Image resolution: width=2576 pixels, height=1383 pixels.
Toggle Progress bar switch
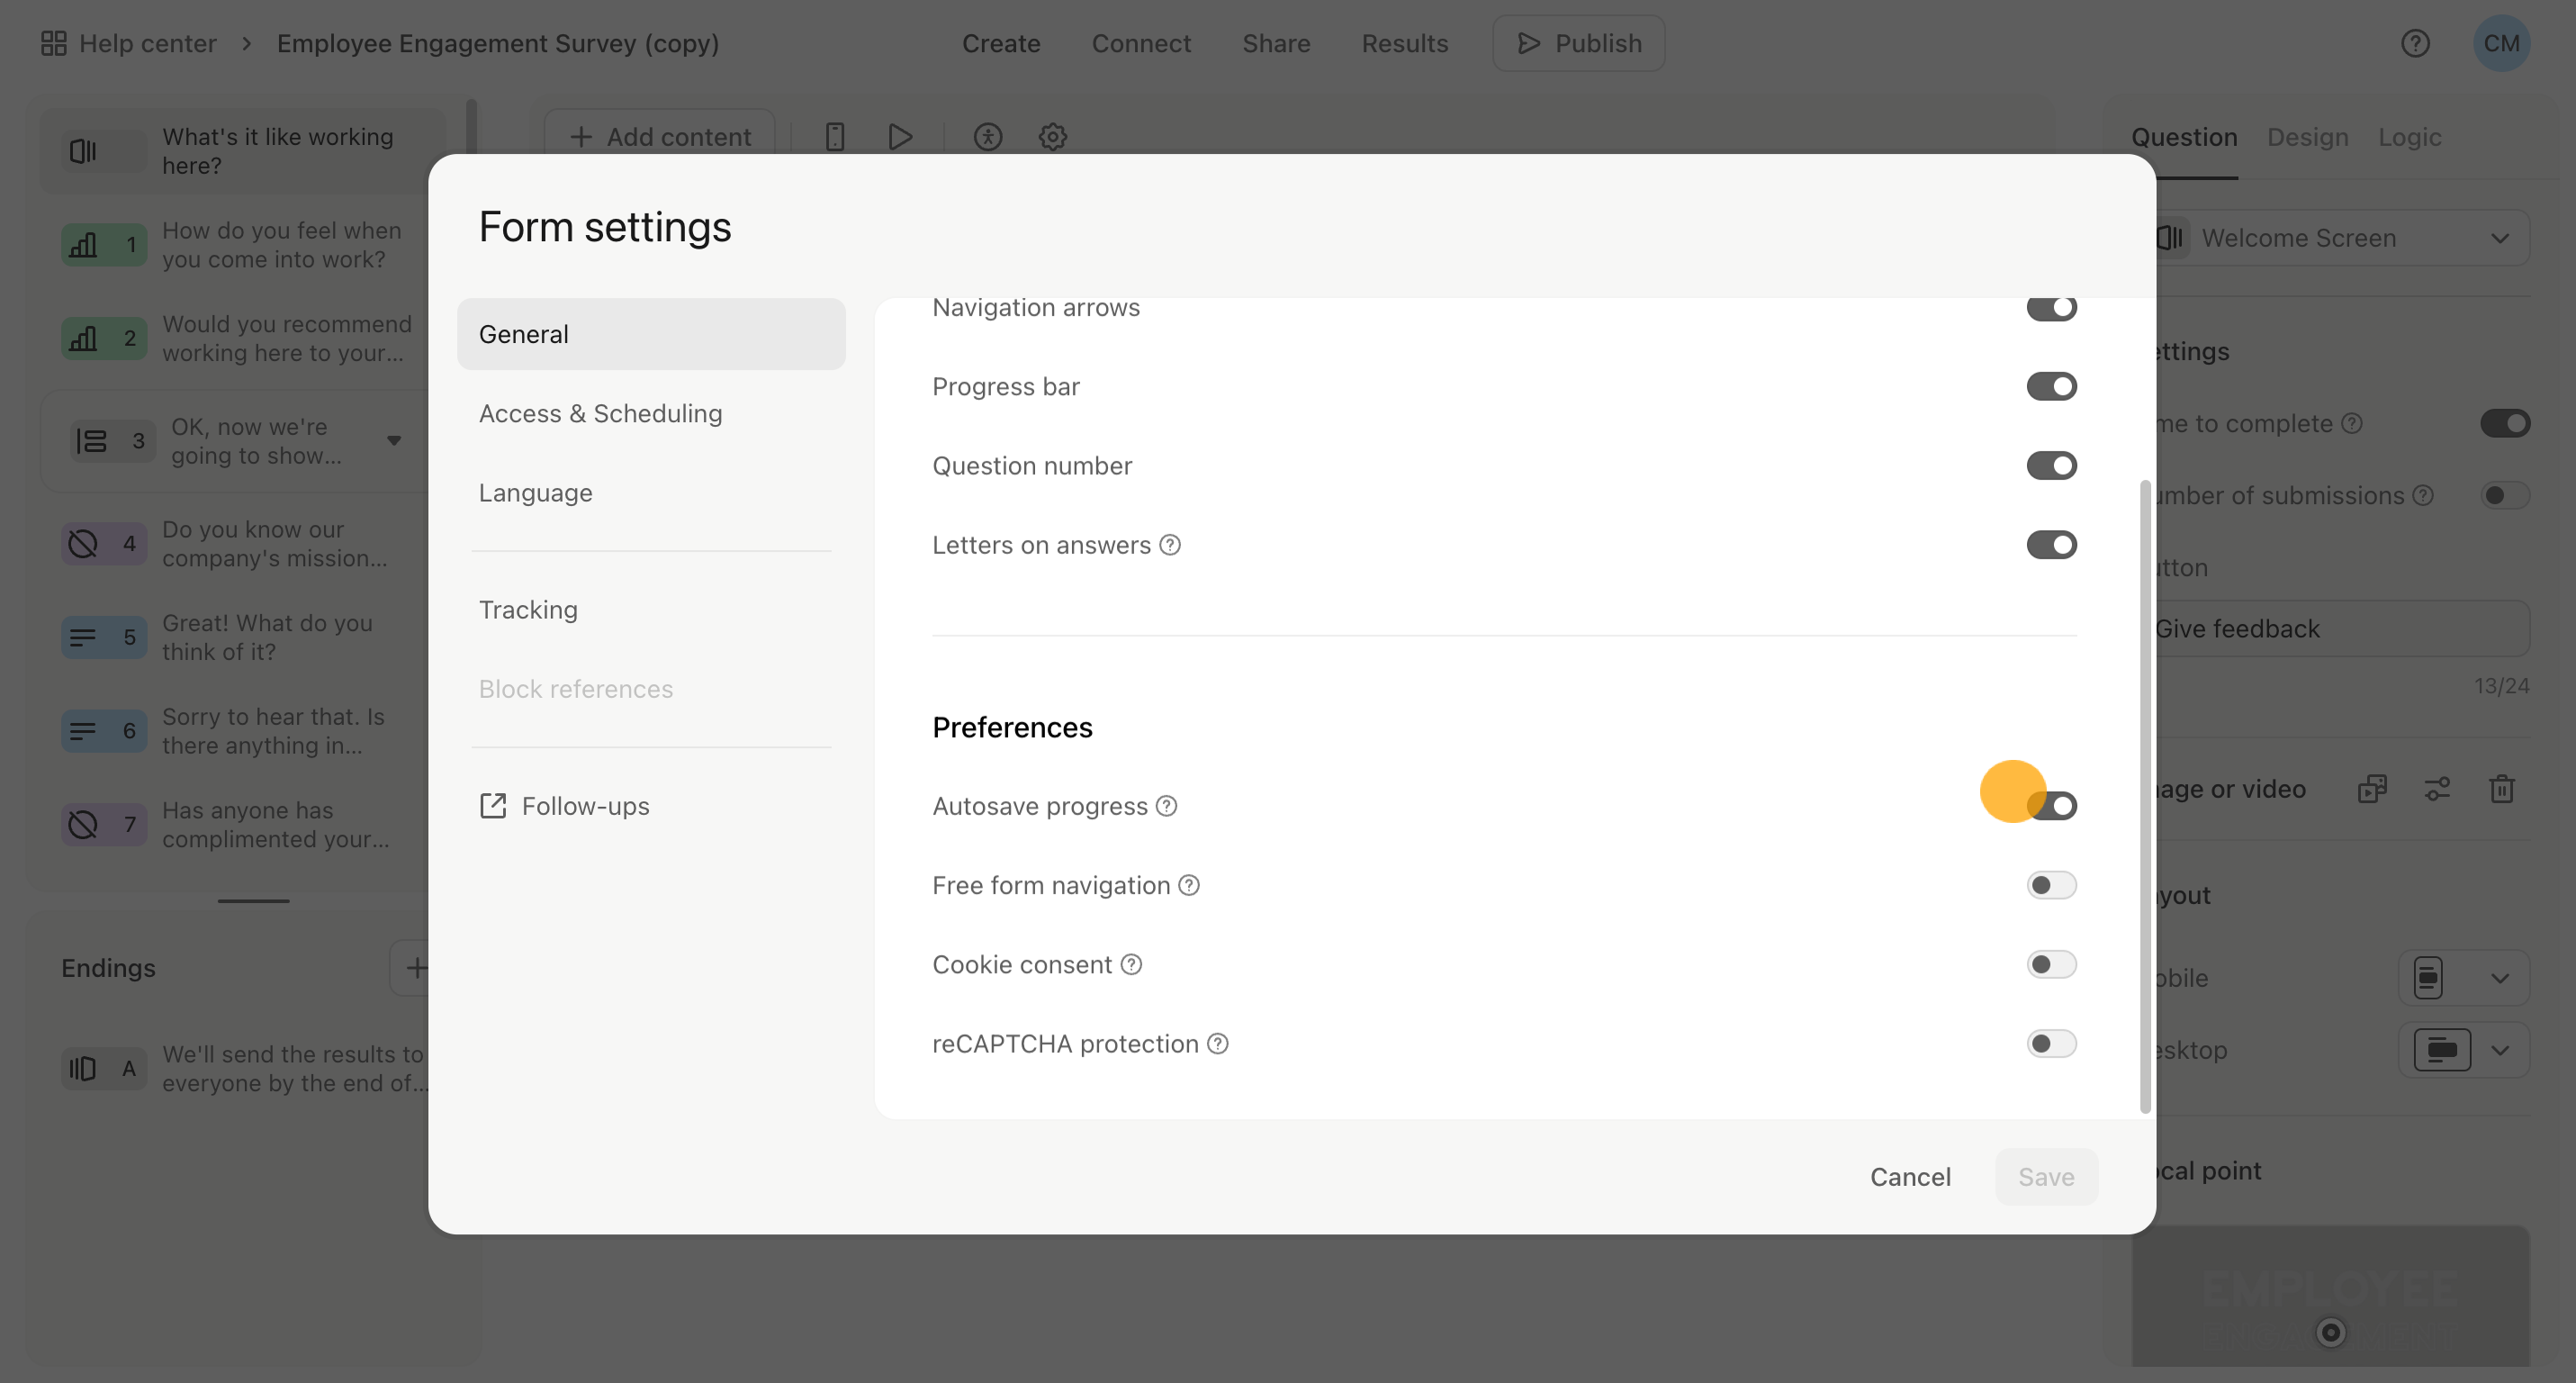click(x=2051, y=386)
